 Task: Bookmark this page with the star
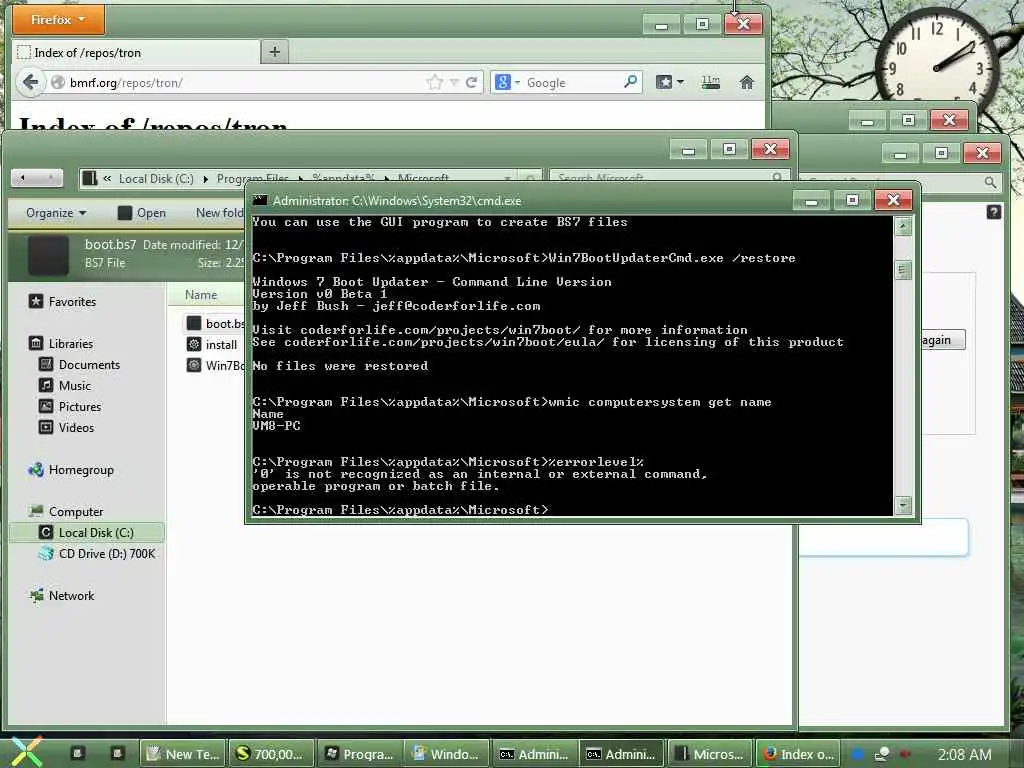coord(434,82)
